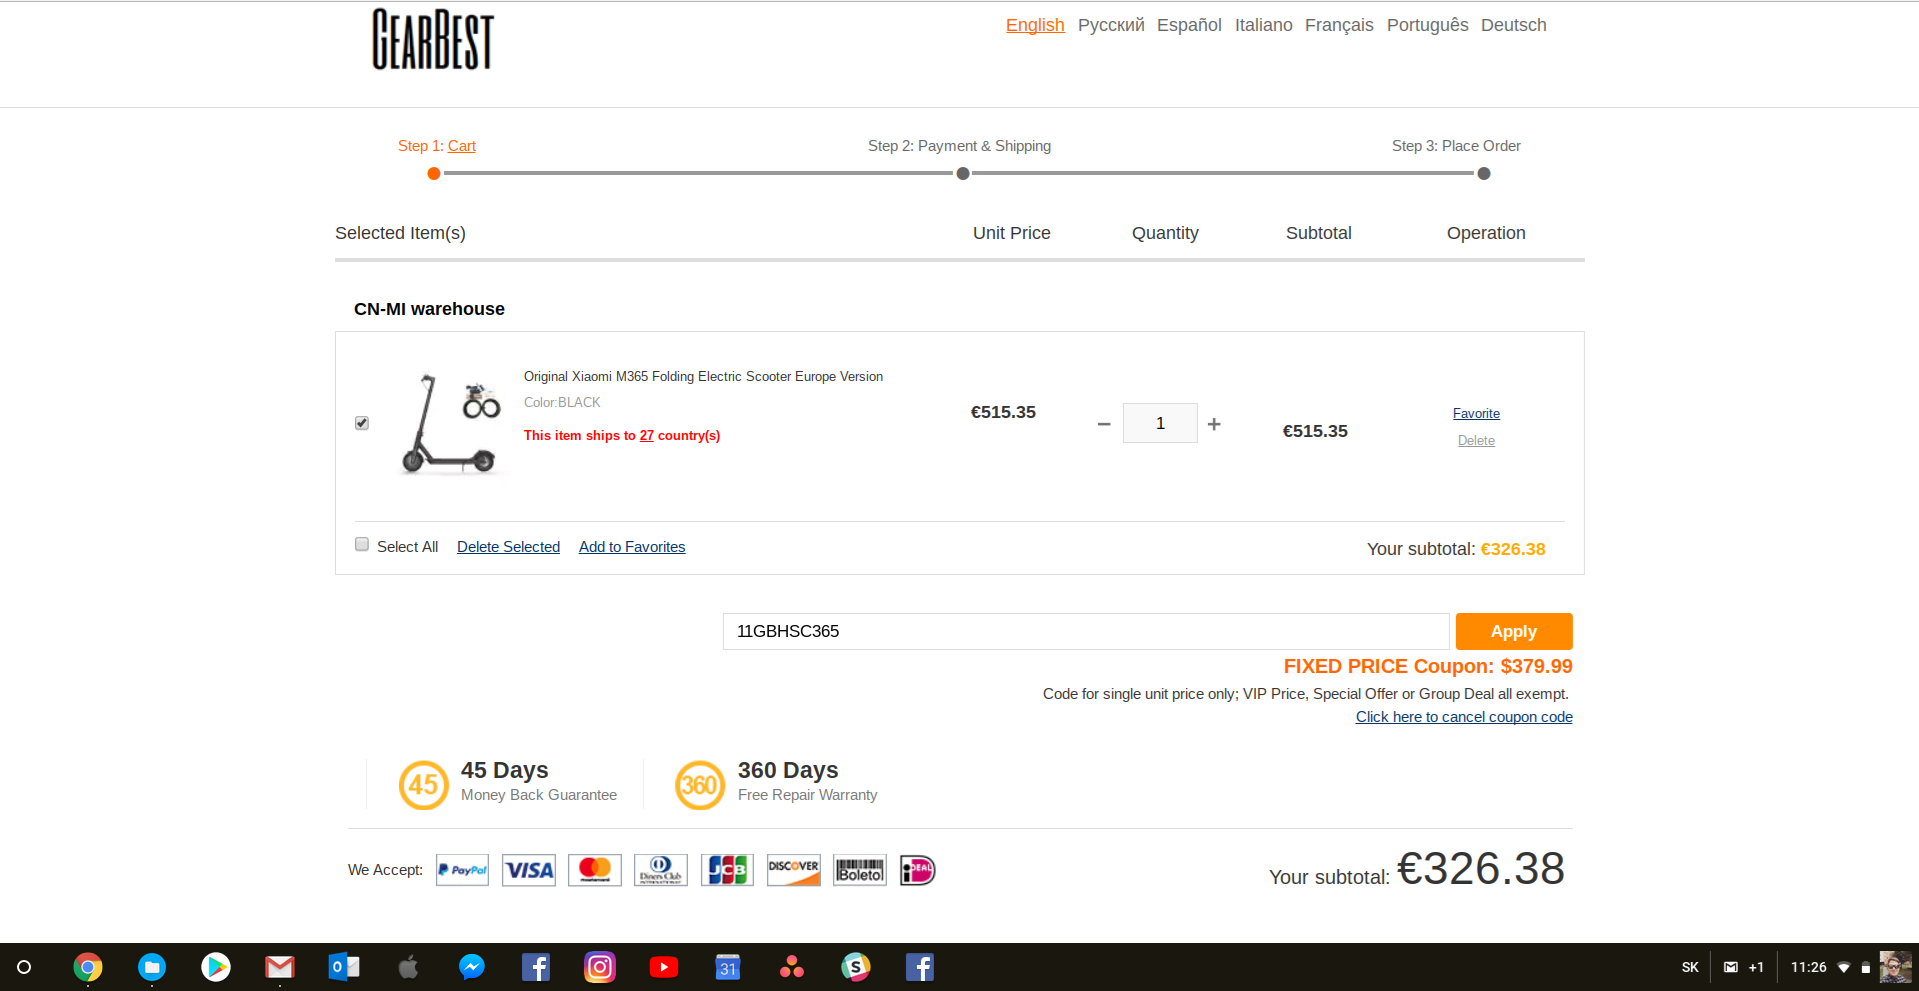The width and height of the screenshot is (1919, 991).
Task: Click Add to Favorites link
Action: (632, 547)
